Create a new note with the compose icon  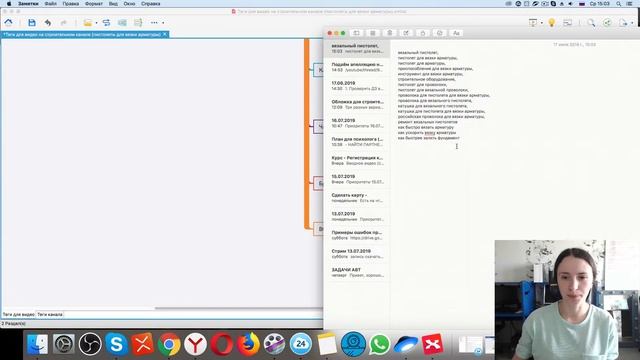pos(406,33)
